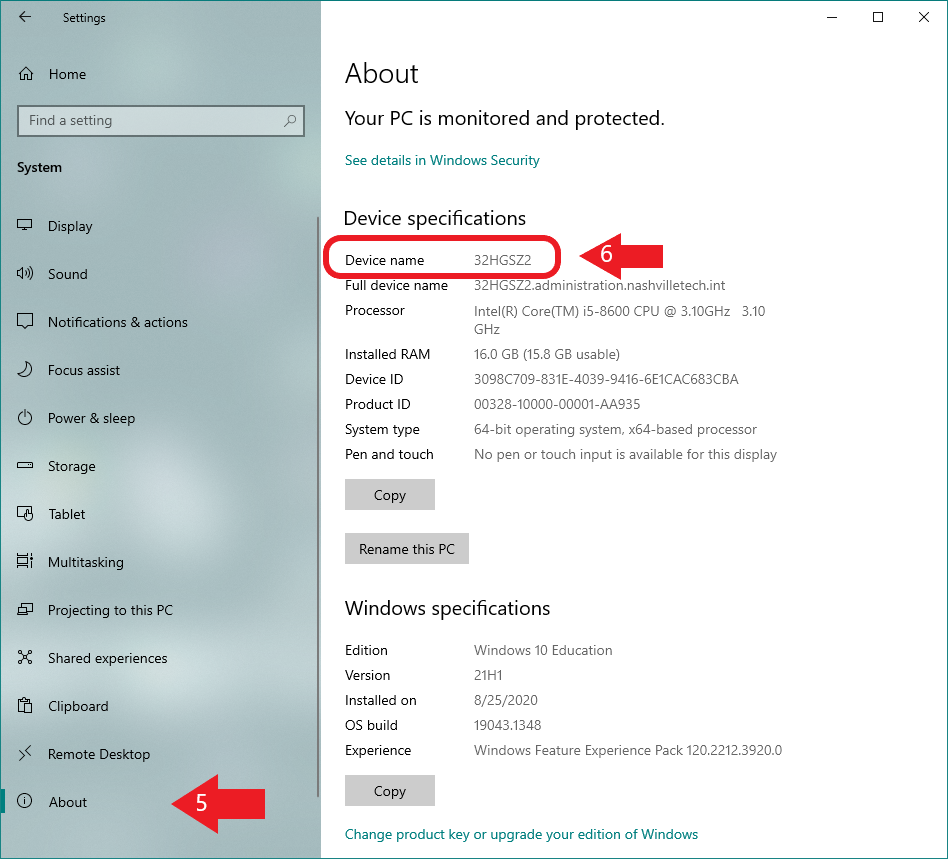Select About in the sidebar
948x859 pixels.
pos(159,802)
